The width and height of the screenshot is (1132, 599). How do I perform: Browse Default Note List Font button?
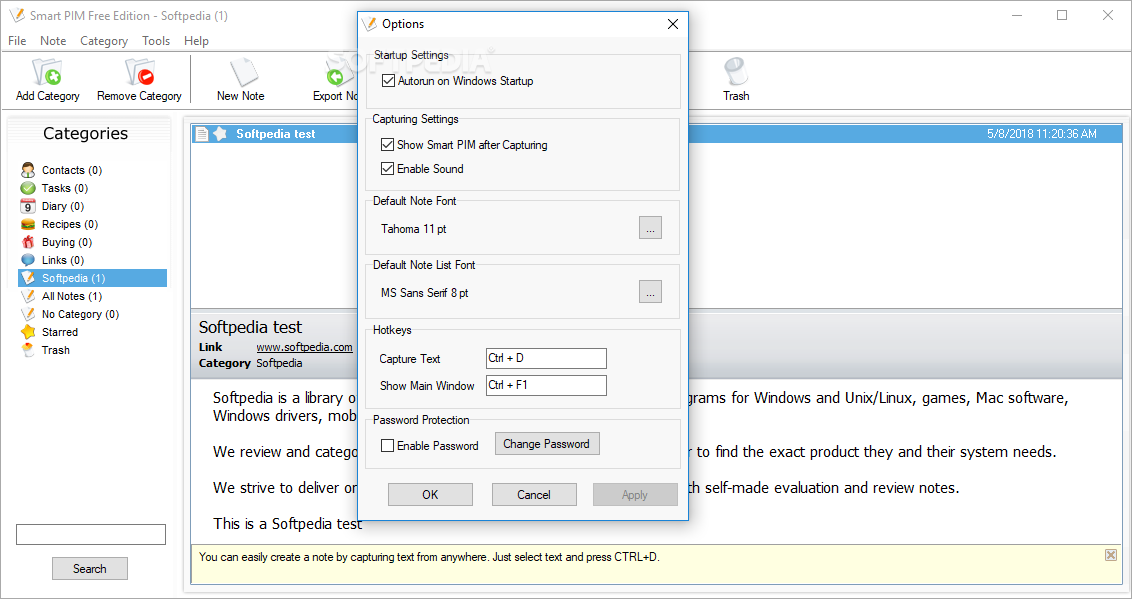click(x=650, y=292)
